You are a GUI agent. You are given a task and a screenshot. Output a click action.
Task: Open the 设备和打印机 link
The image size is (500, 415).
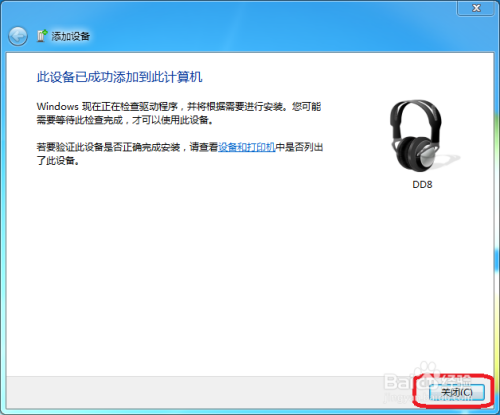click(x=247, y=147)
